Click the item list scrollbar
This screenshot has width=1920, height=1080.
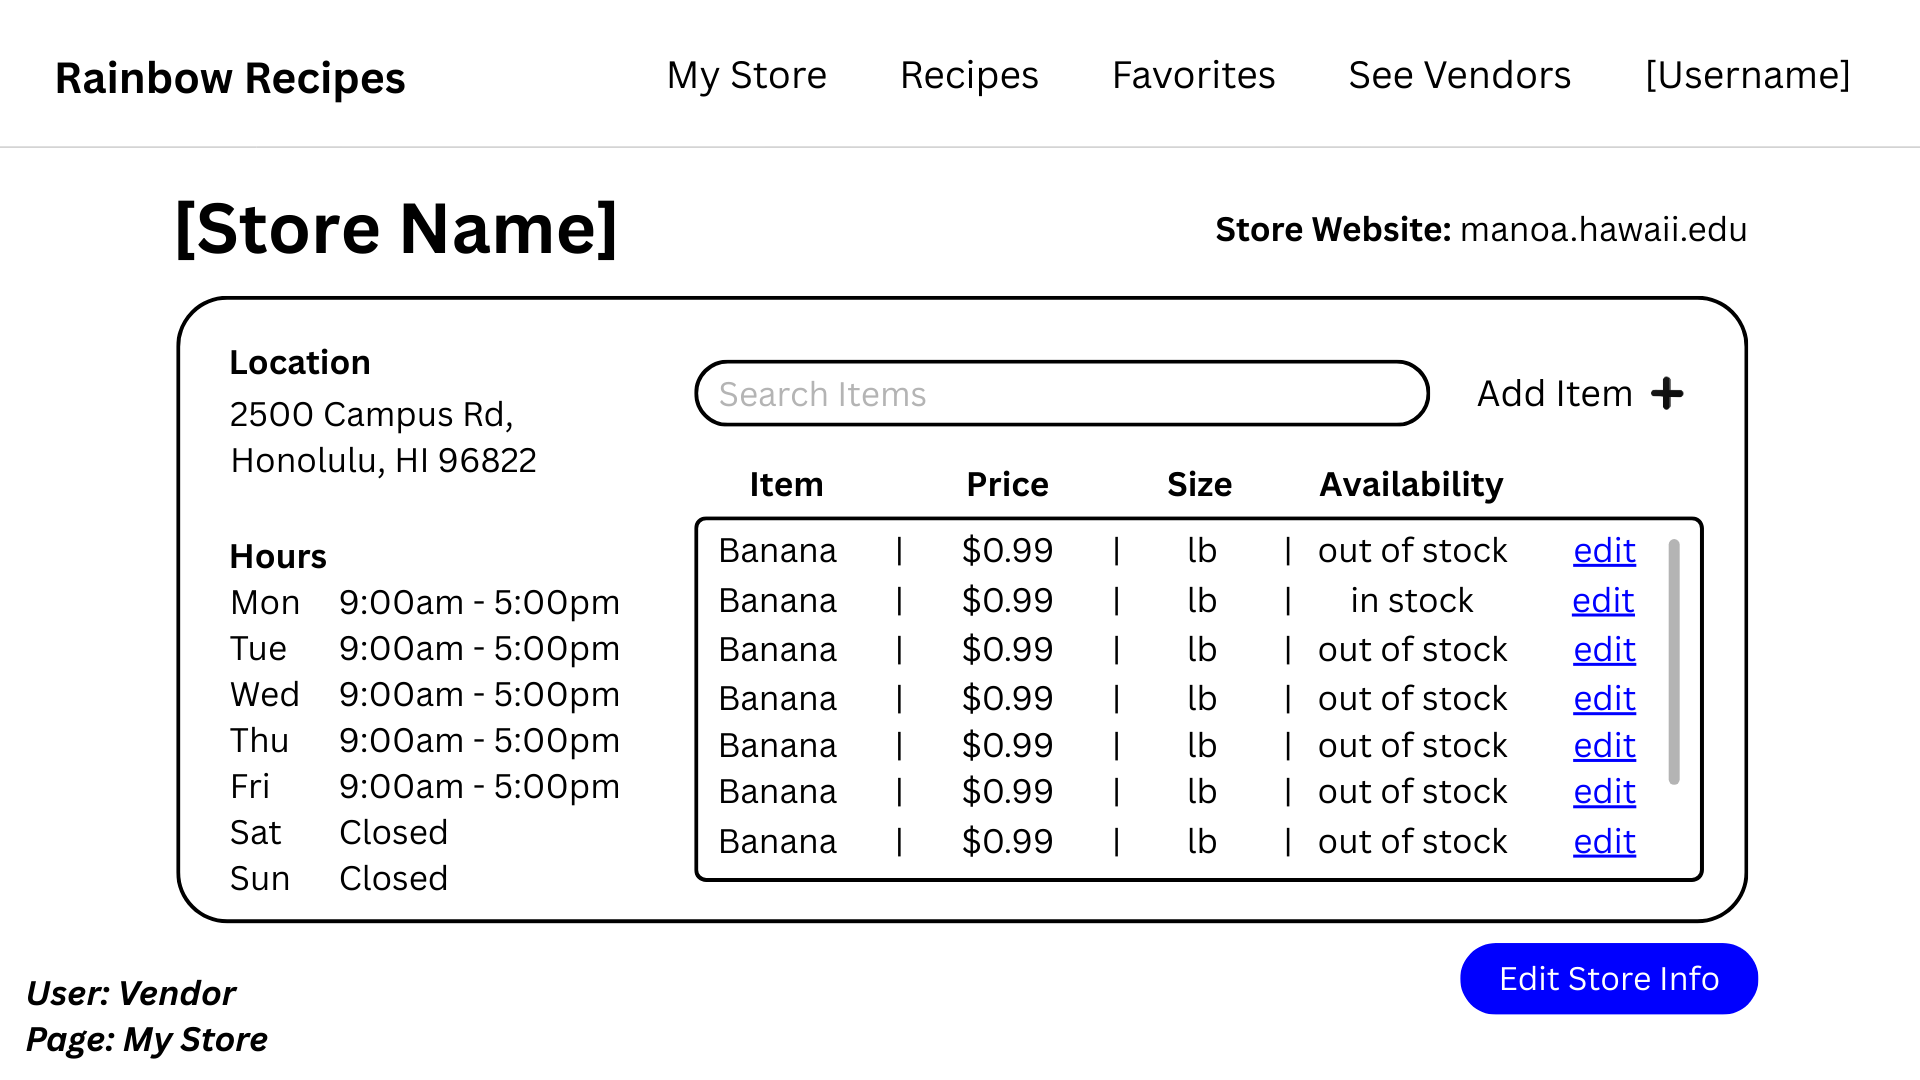point(1674,662)
